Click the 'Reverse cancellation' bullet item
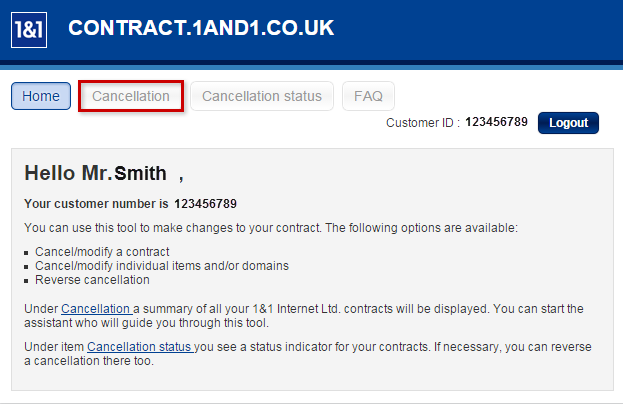The height and width of the screenshot is (404, 623). pos(92,279)
